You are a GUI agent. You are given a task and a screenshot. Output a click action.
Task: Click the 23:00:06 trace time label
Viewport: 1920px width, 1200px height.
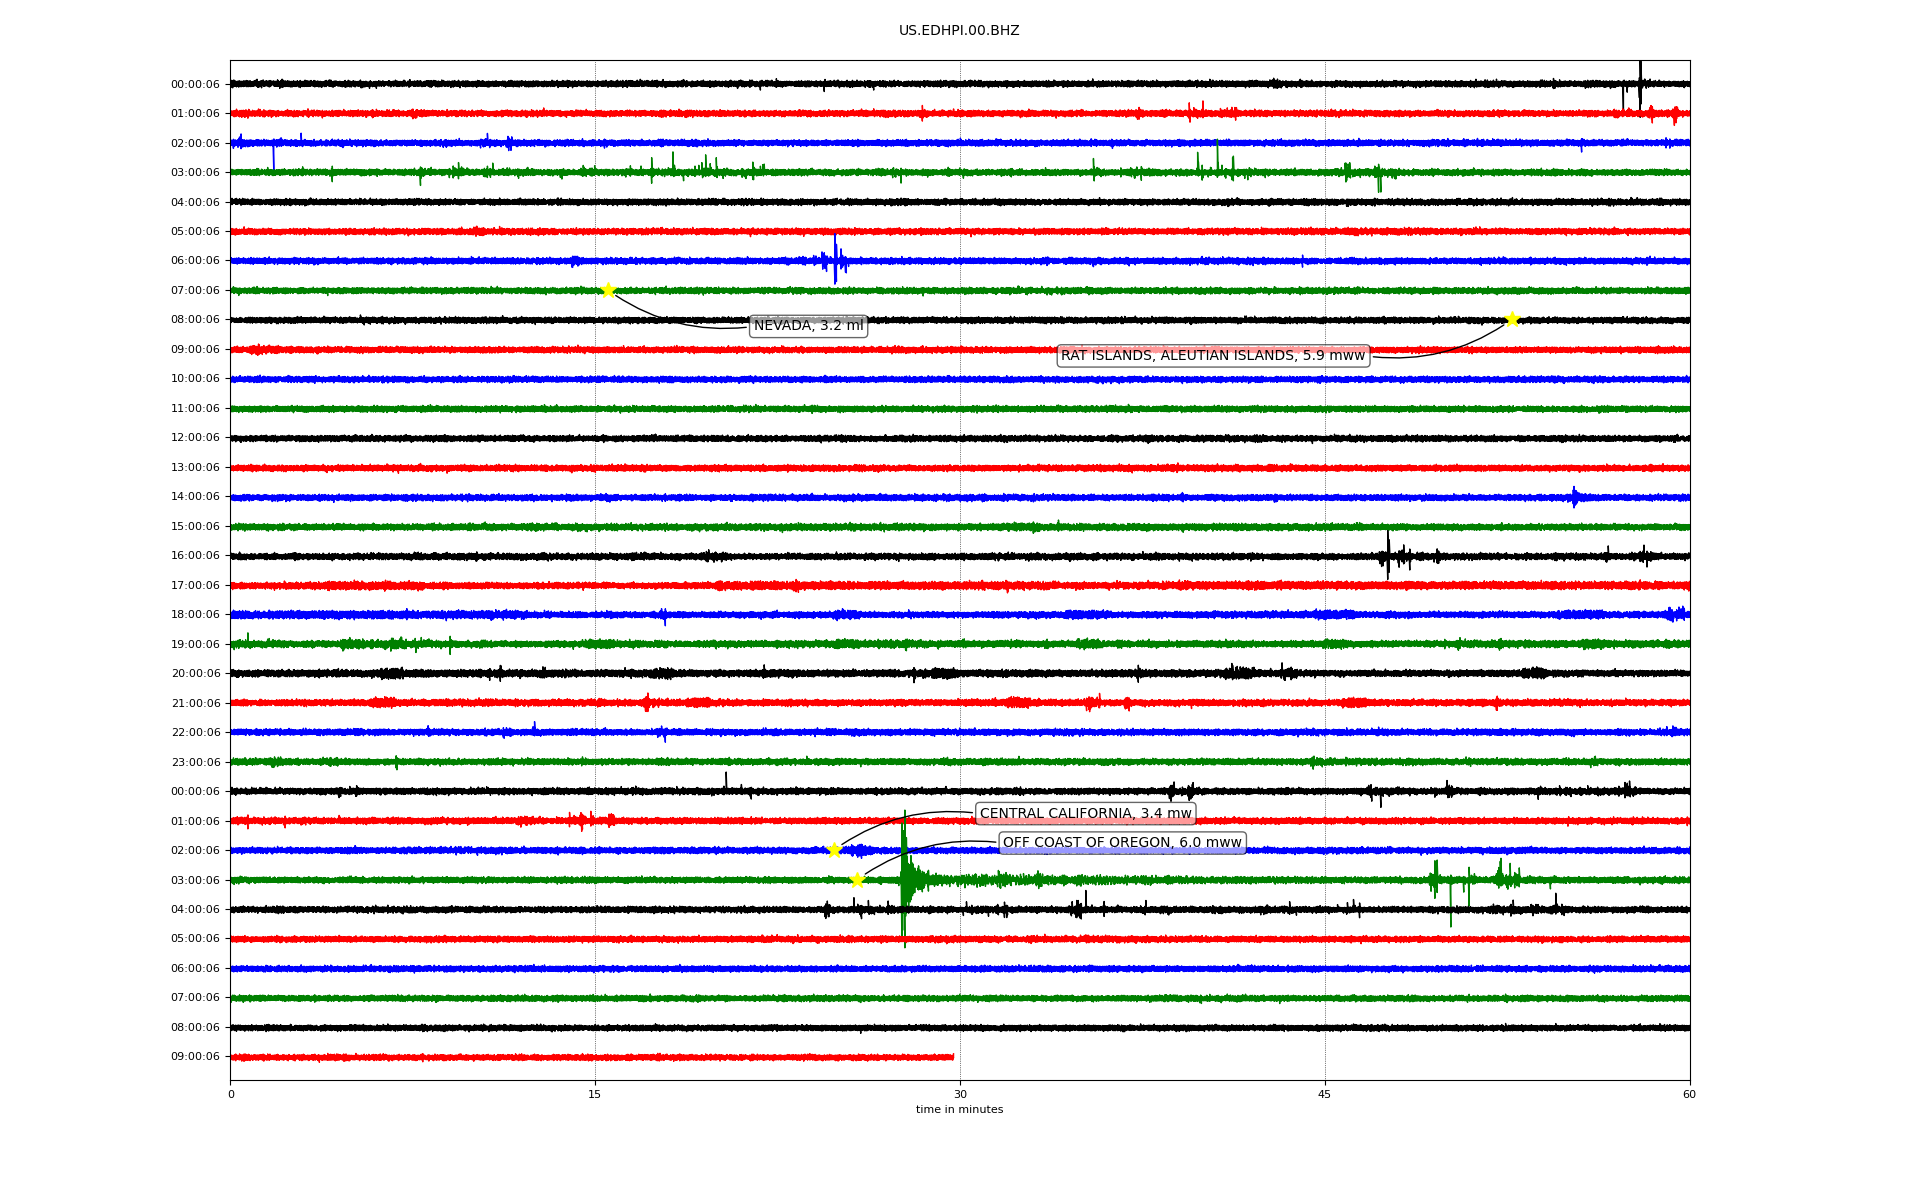point(195,763)
